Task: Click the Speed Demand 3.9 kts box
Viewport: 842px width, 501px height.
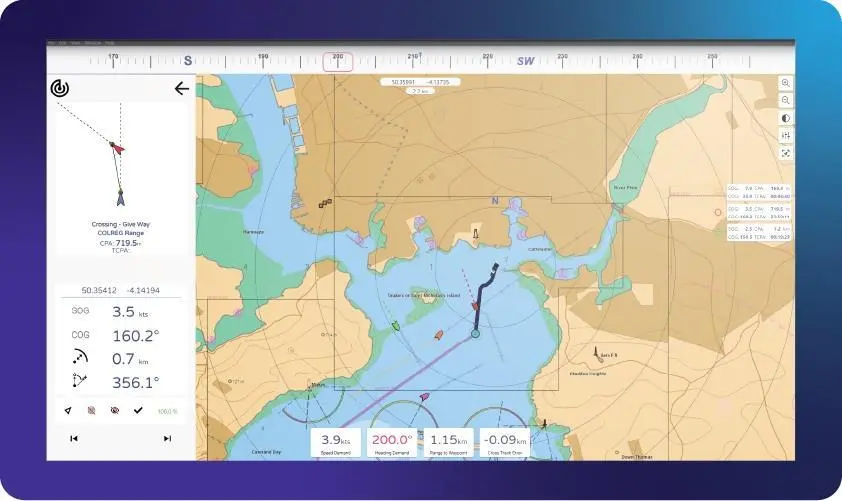Action: [x=336, y=443]
